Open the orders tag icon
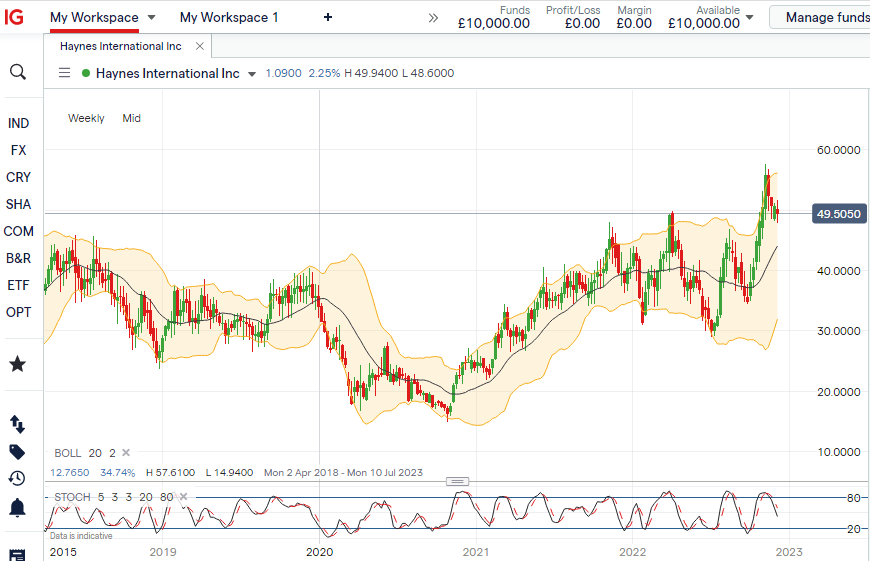The image size is (870, 561). 18,452
